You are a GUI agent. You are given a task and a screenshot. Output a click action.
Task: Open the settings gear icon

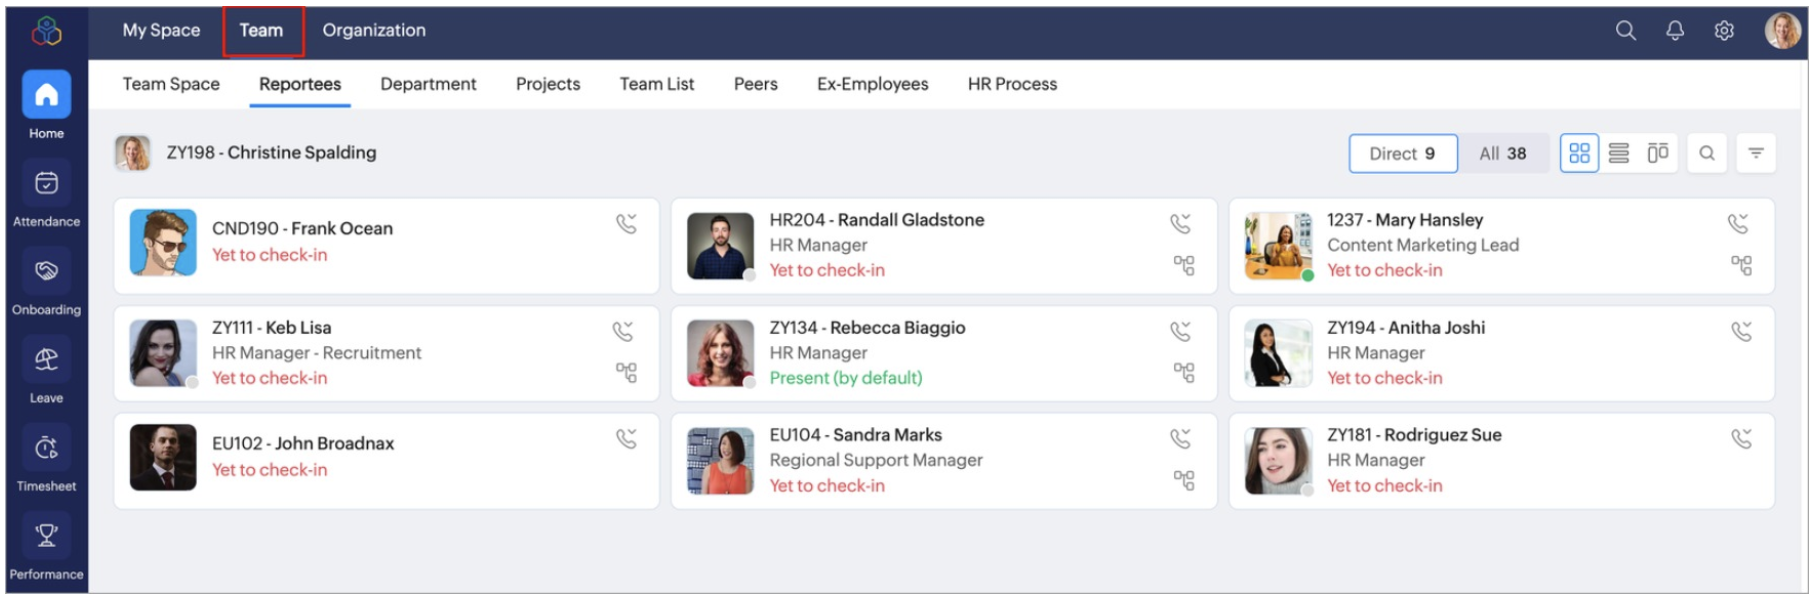[x=1724, y=31]
